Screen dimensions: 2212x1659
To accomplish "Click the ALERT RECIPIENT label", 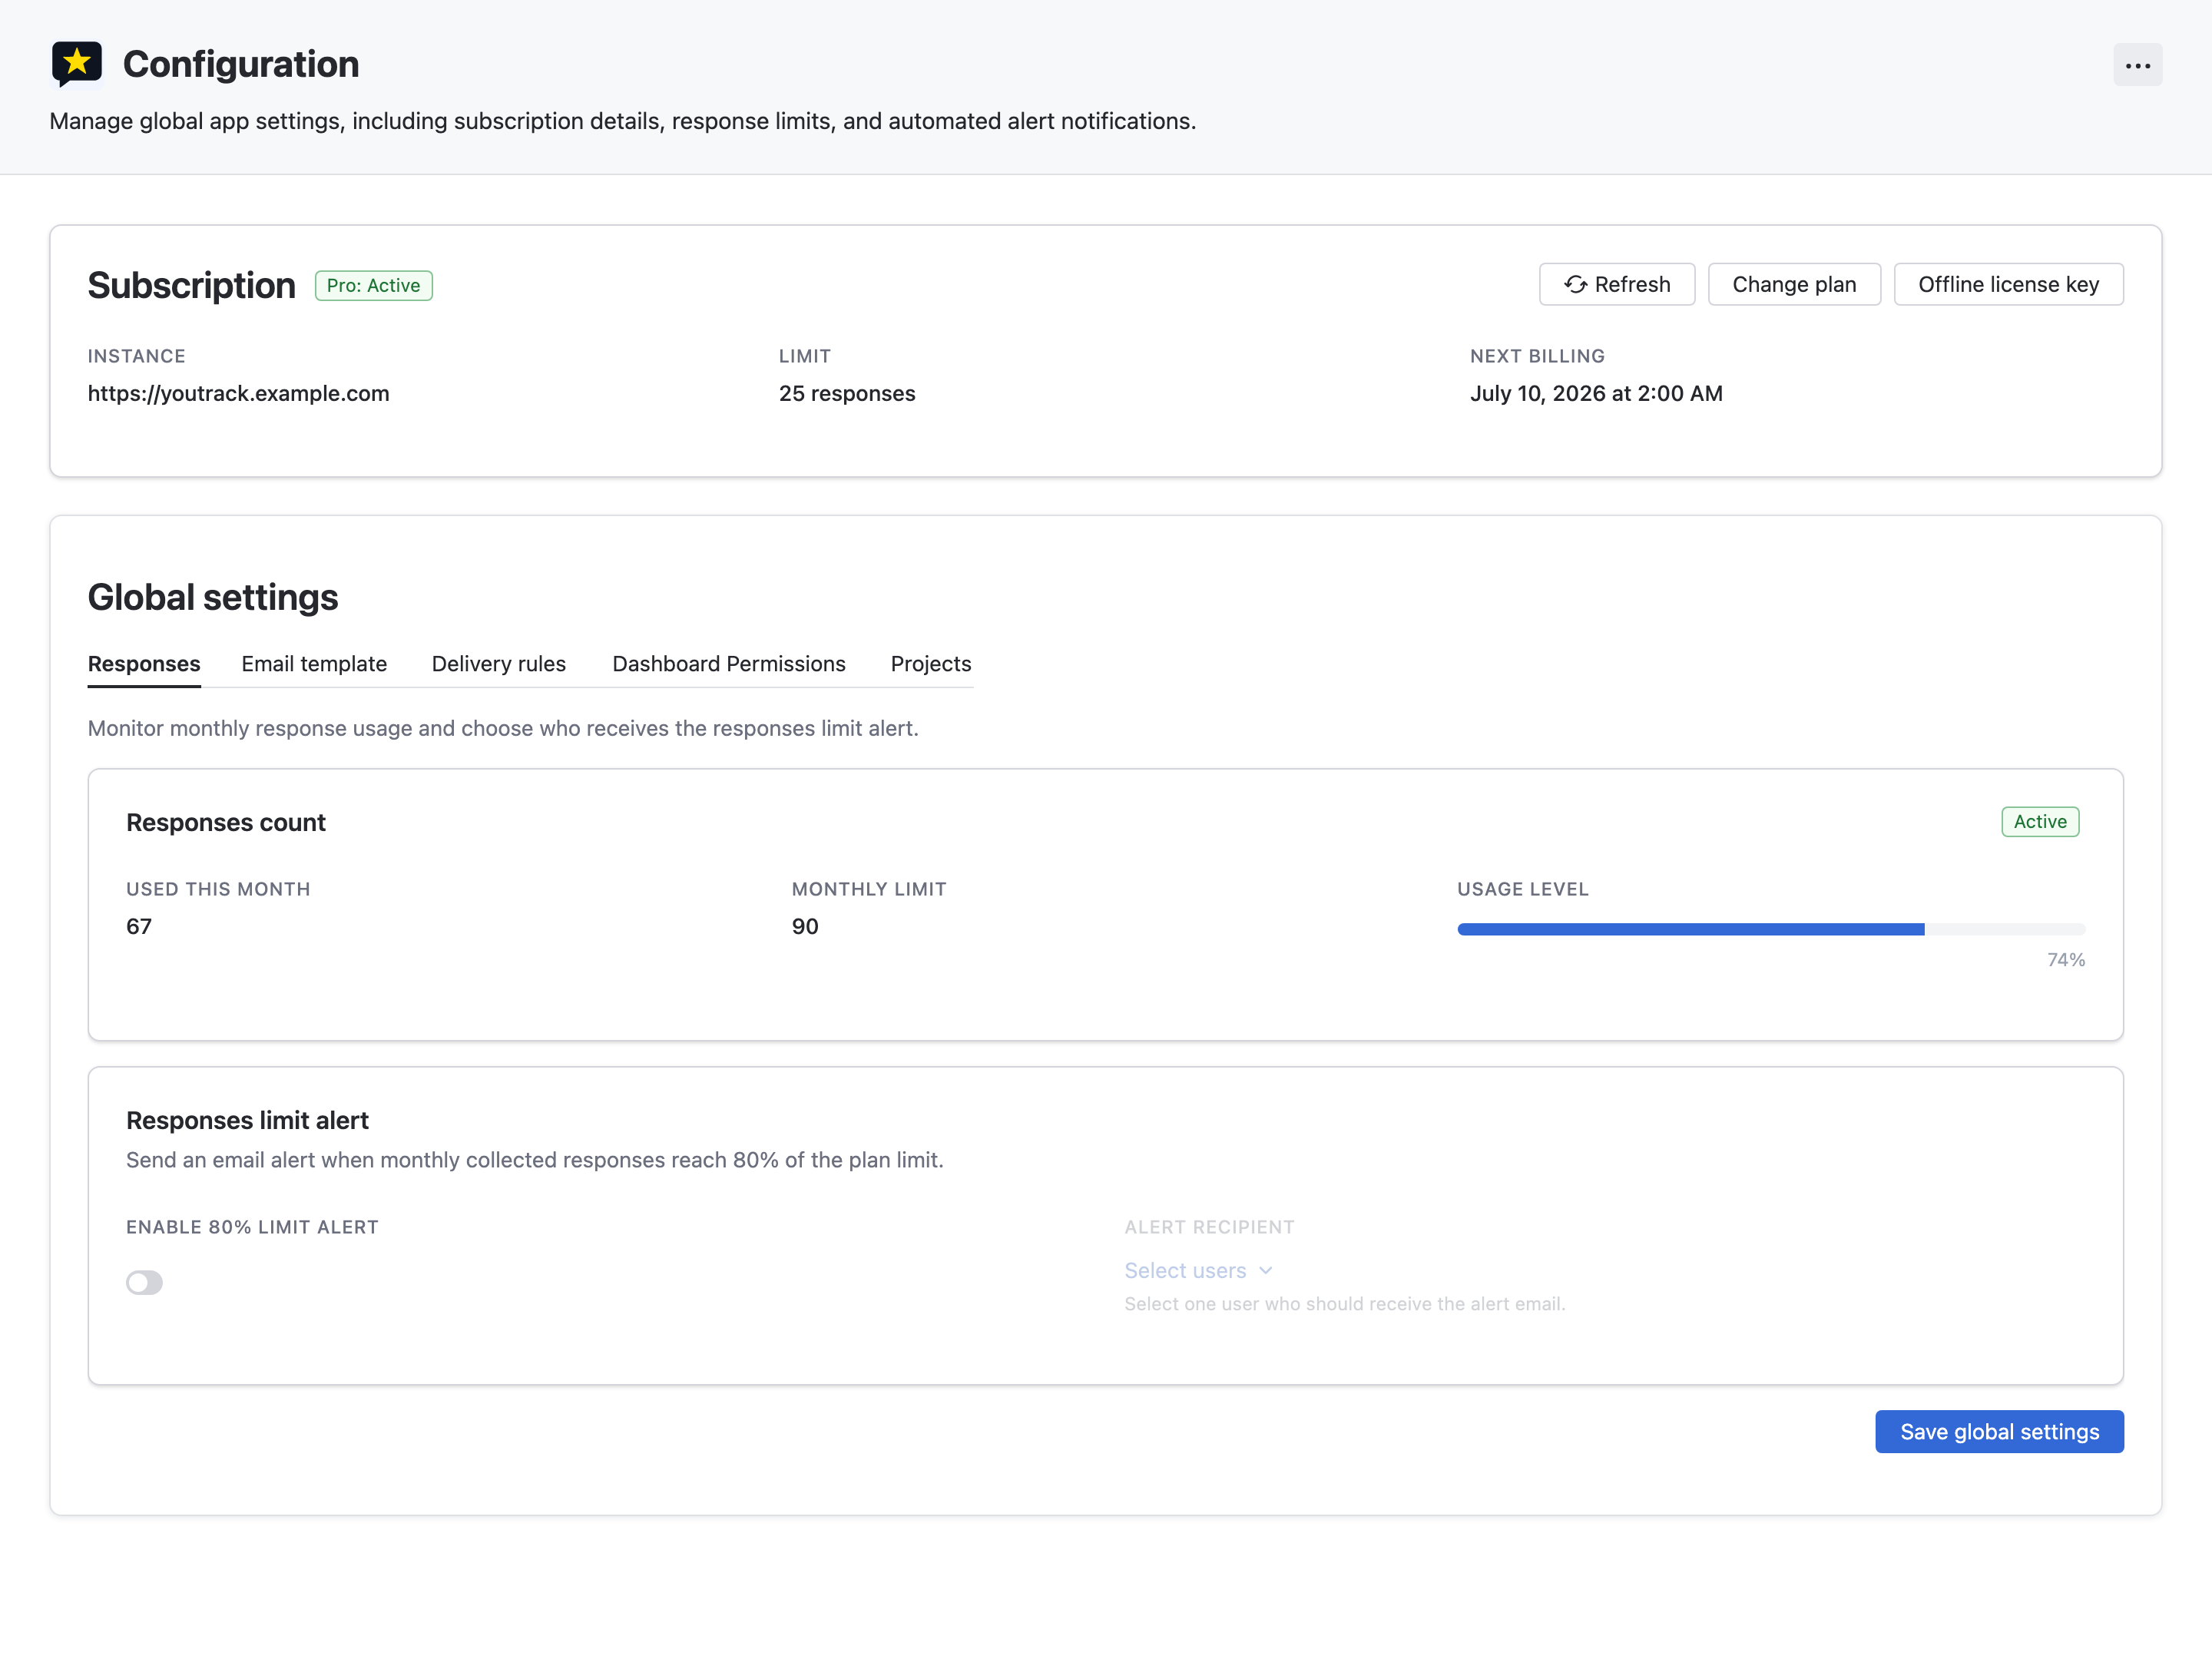I will coord(1209,1227).
